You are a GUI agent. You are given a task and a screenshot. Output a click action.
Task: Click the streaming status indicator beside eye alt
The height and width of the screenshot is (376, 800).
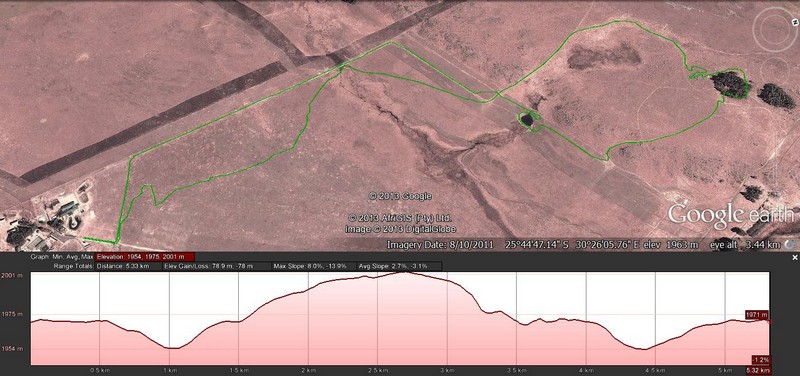tap(792, 245)
